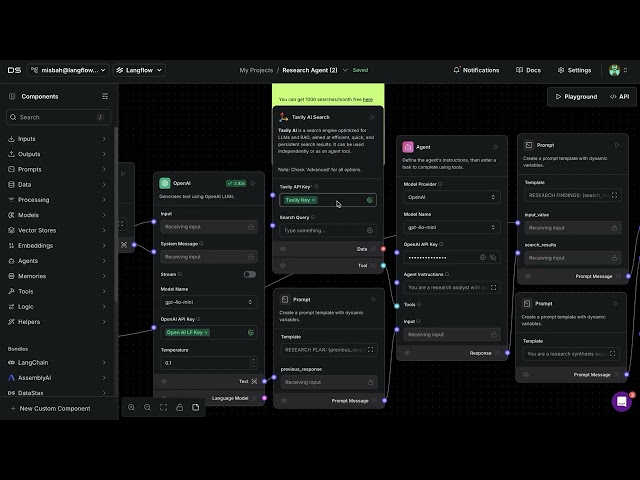Click the Components panel sidebar icon

coord(12,96)
